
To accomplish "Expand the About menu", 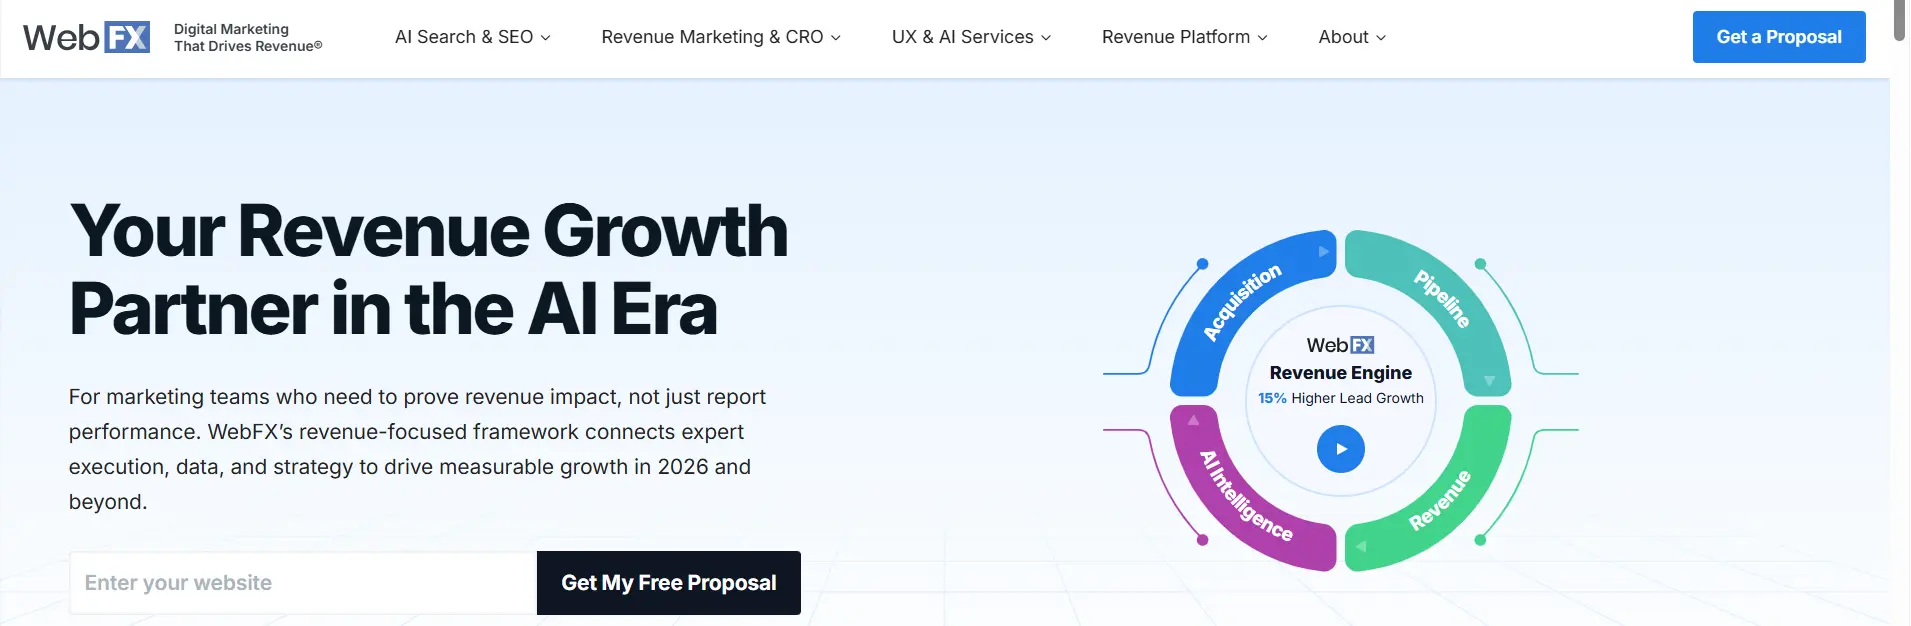I will pyautogui.click(x=1352, y=37).
